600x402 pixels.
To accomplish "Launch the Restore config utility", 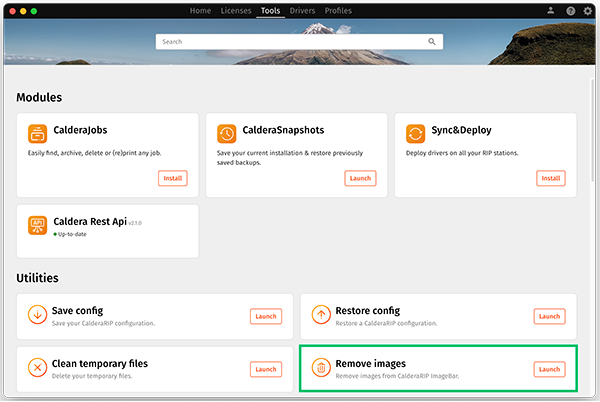I will click(549, 316).
